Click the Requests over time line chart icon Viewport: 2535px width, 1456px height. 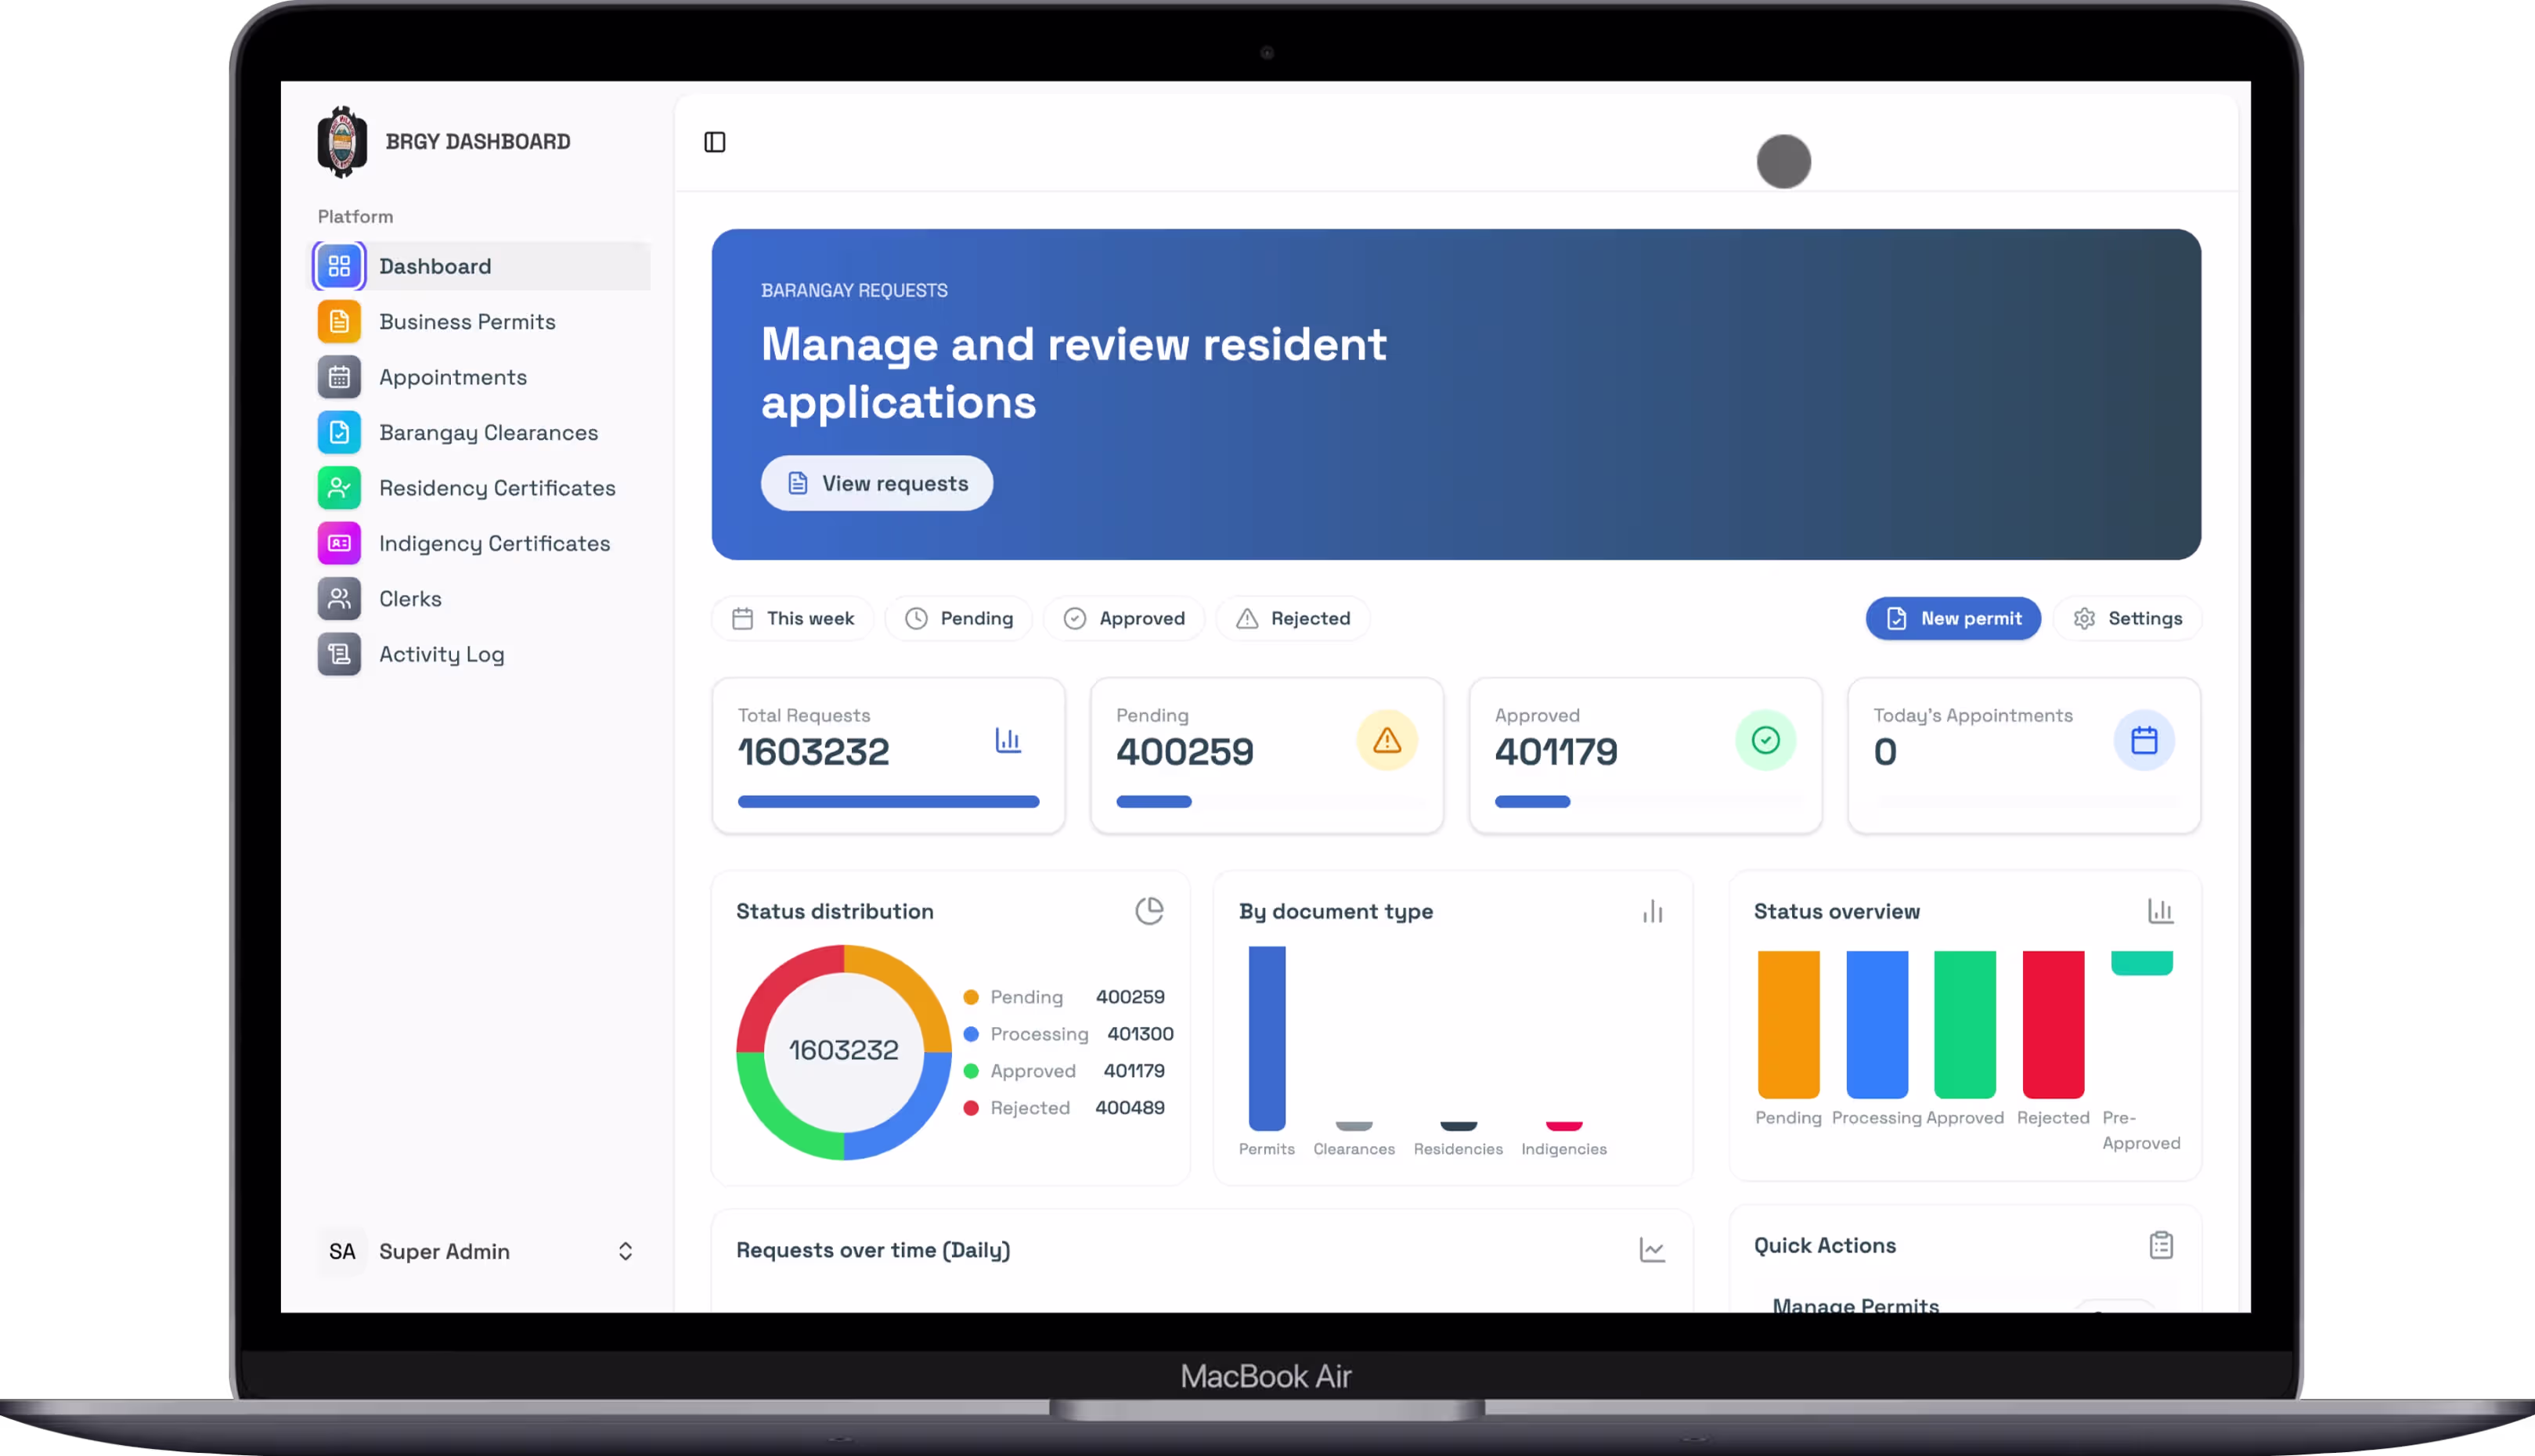[1652, 1250]
